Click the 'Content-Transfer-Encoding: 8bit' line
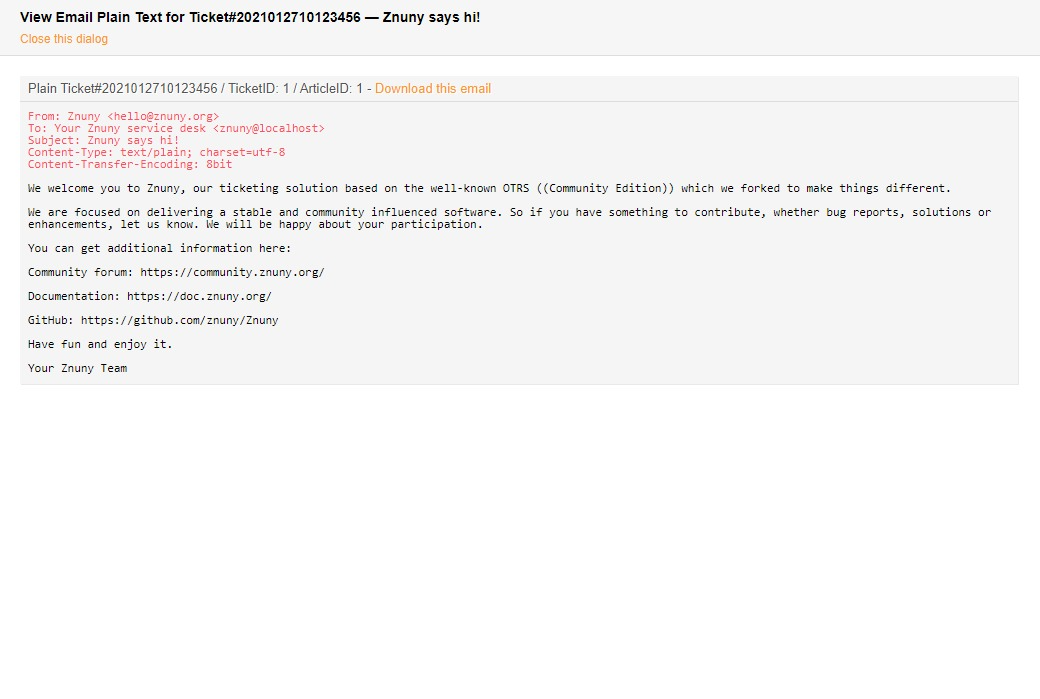Viewport: 1040px width, 699px height. coord(130,165)
